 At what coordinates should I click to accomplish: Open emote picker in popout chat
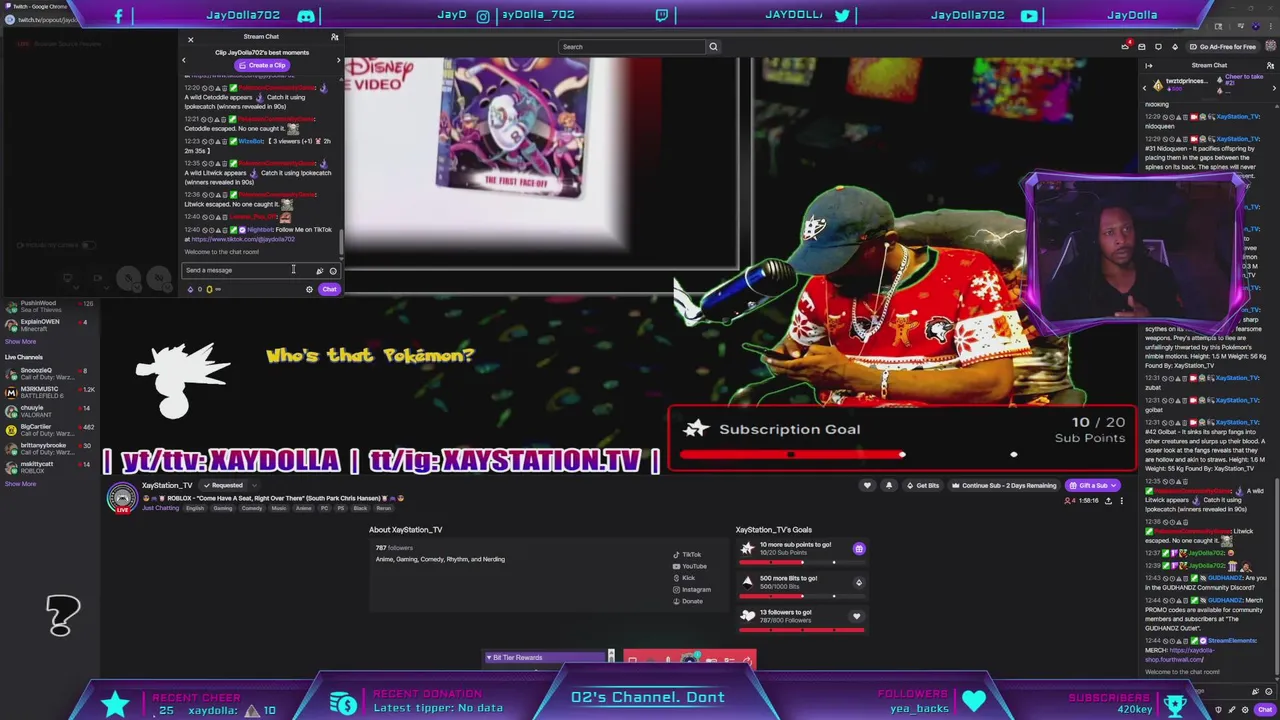[333, 271]
